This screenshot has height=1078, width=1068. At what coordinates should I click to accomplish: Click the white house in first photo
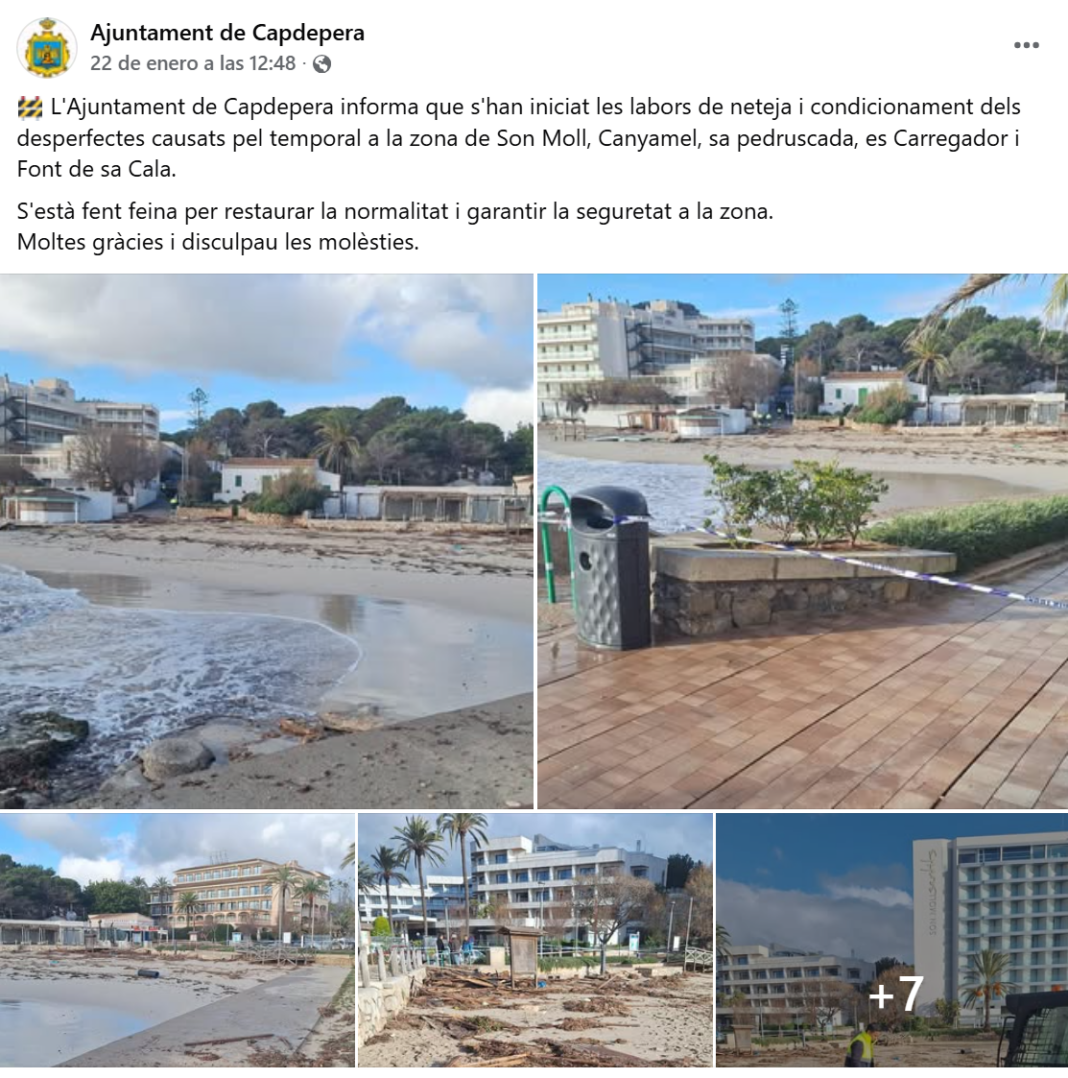272,479
